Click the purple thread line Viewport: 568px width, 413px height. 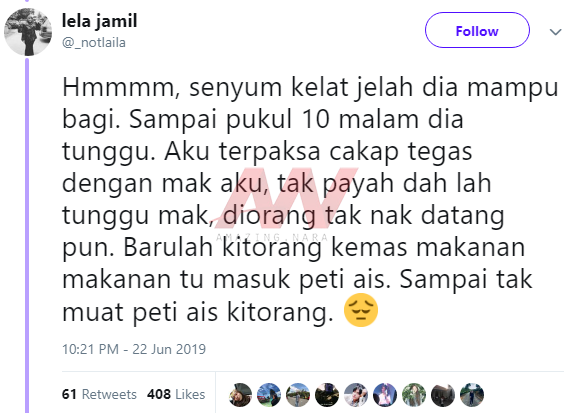(27, 235)
